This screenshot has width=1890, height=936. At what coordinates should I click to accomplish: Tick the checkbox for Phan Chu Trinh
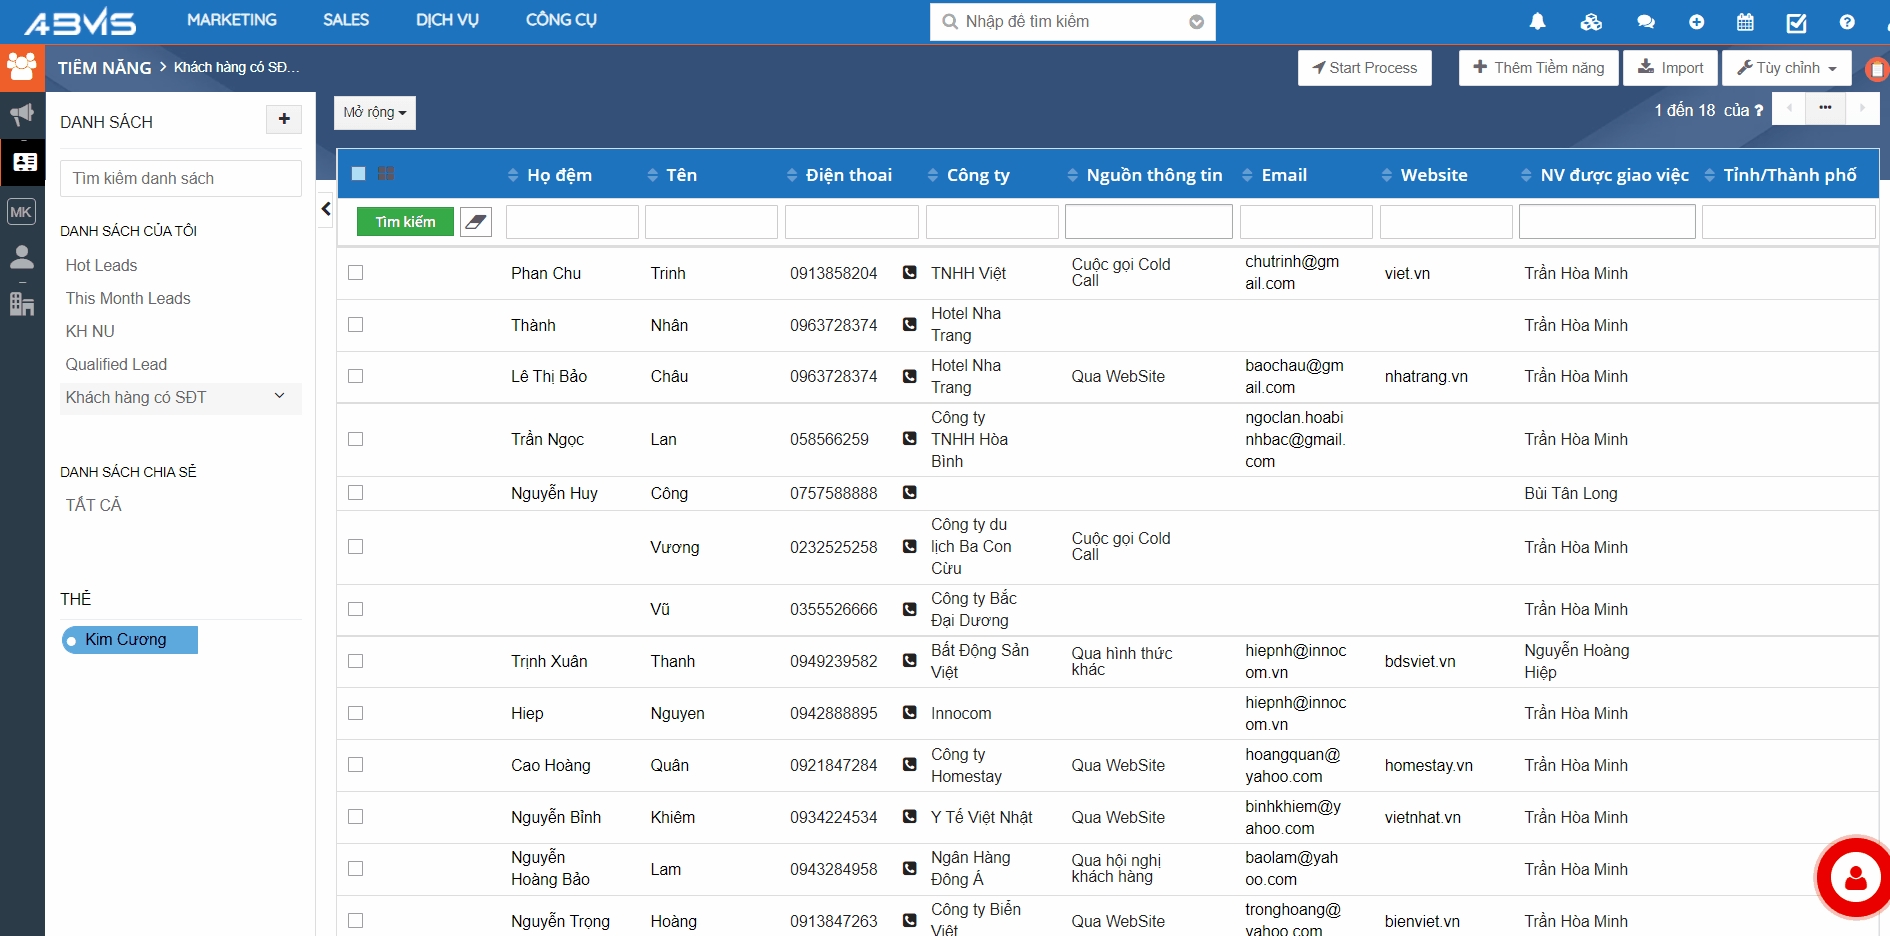coord(355,273)
